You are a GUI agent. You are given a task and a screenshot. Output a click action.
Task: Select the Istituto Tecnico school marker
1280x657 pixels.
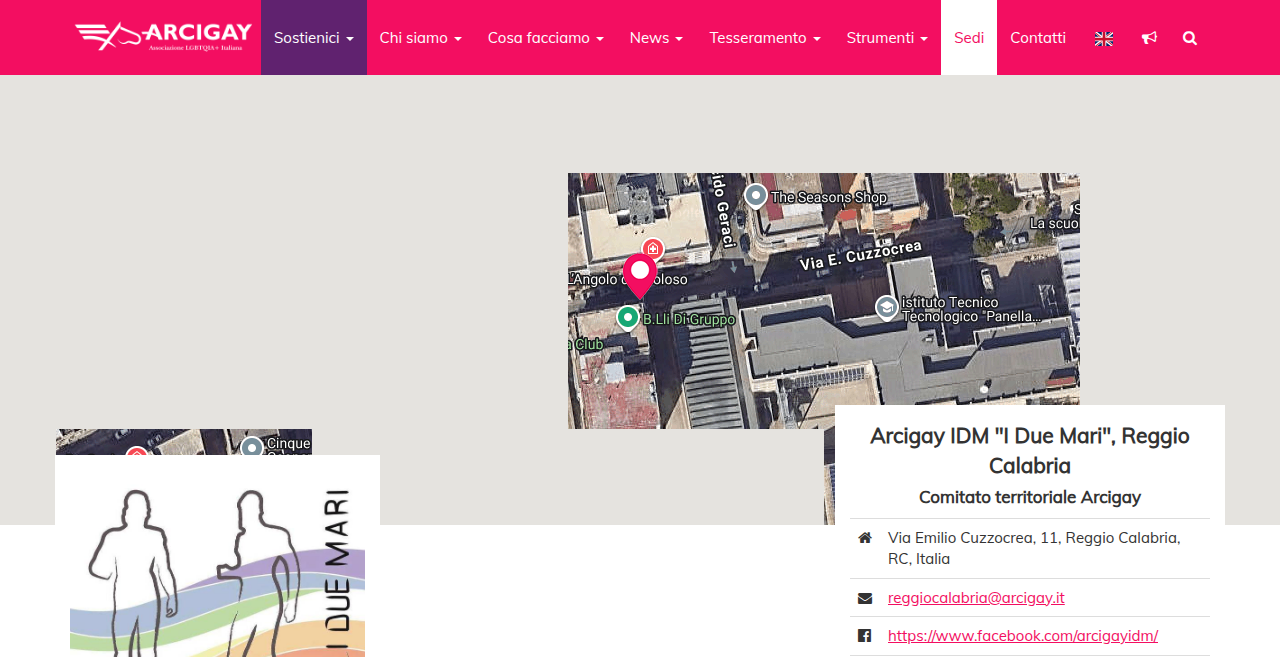886,307
